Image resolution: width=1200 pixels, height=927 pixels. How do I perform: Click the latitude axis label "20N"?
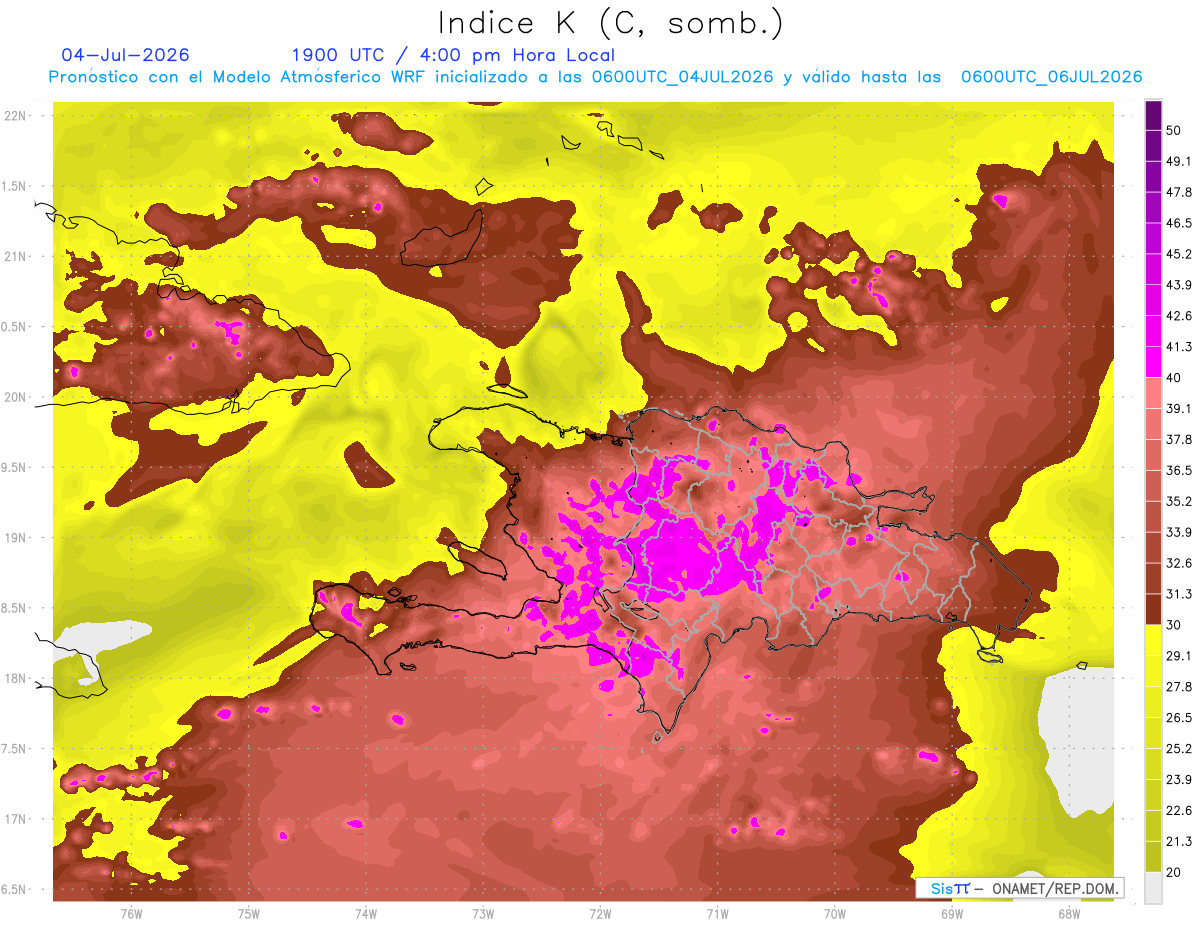(x=15, y=398)
